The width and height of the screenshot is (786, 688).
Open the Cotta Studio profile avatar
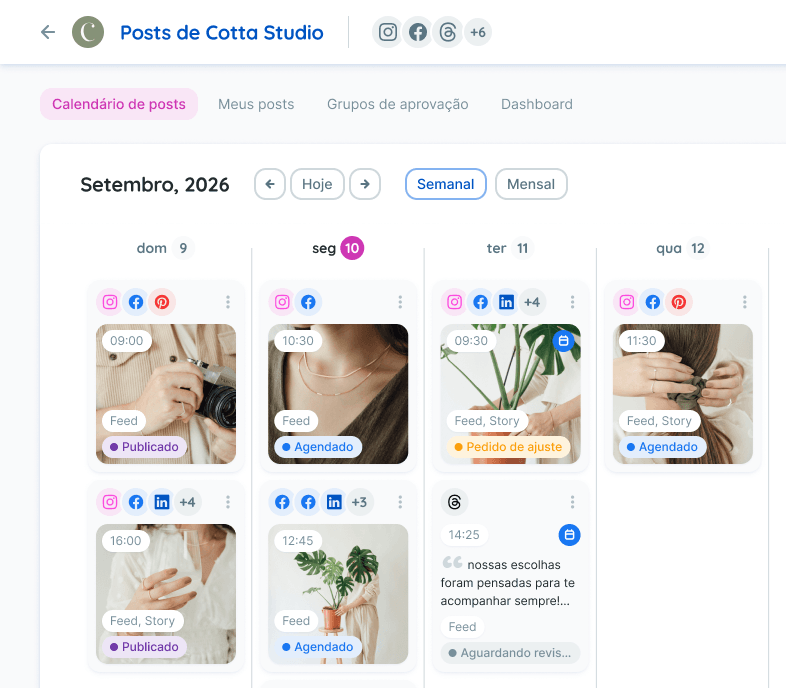[x=88, y=32]
